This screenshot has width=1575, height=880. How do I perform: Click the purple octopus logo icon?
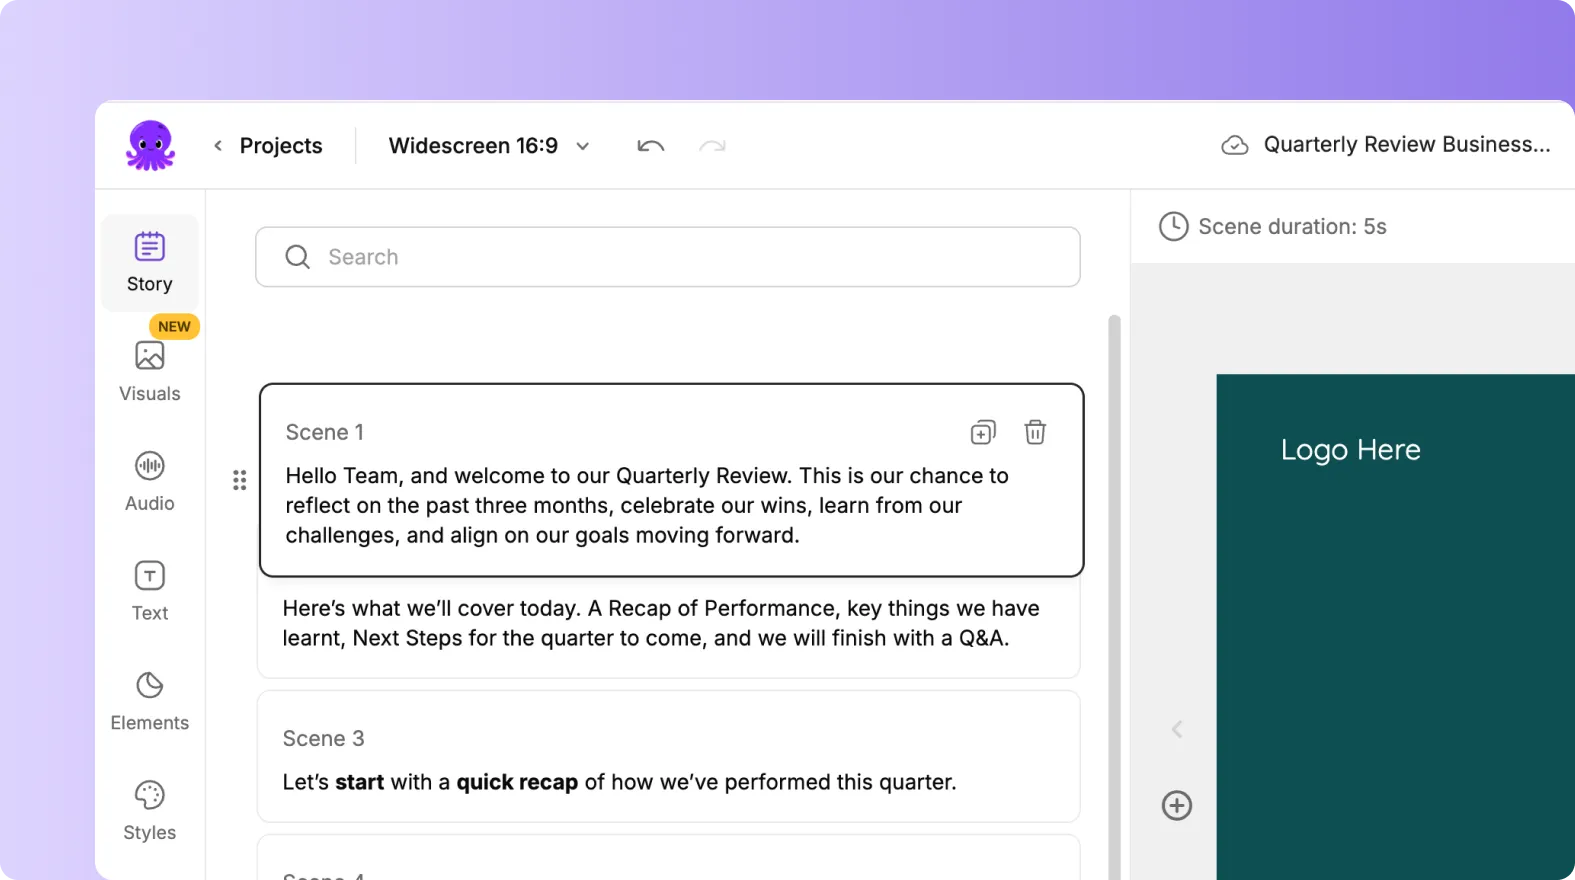[x=151, y=146]
